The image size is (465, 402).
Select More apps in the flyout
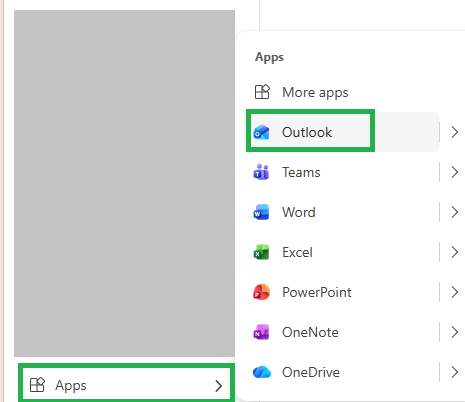(x=343, y=92)
